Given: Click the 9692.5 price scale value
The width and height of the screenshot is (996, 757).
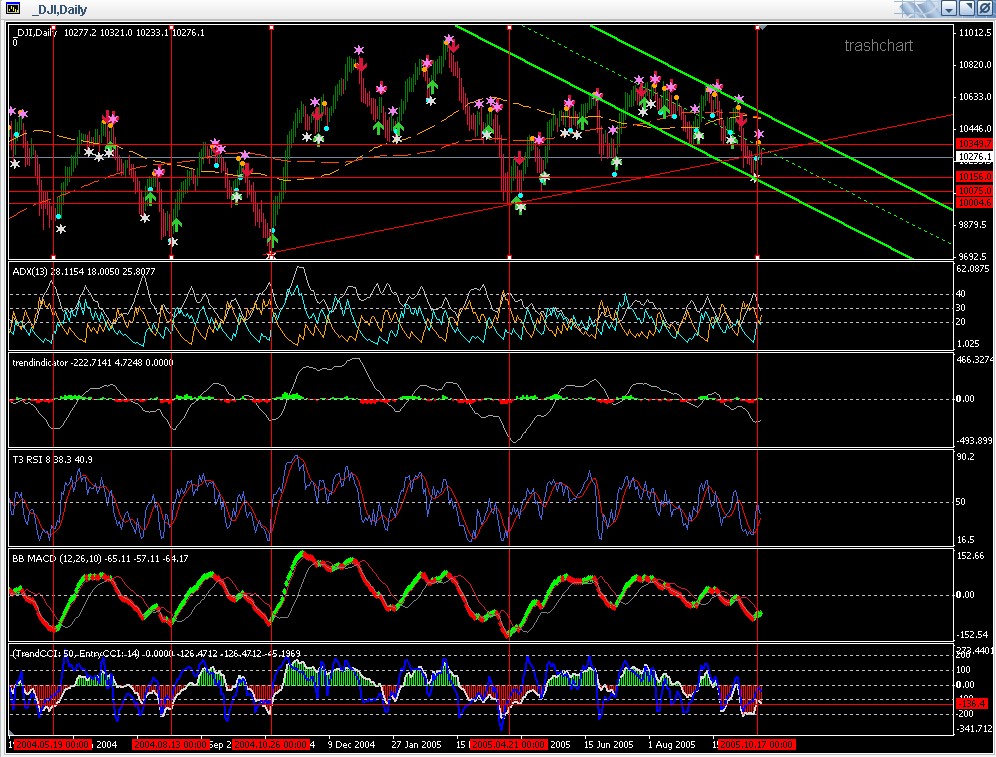Looking at the screenshot, I should pos(973,257).
